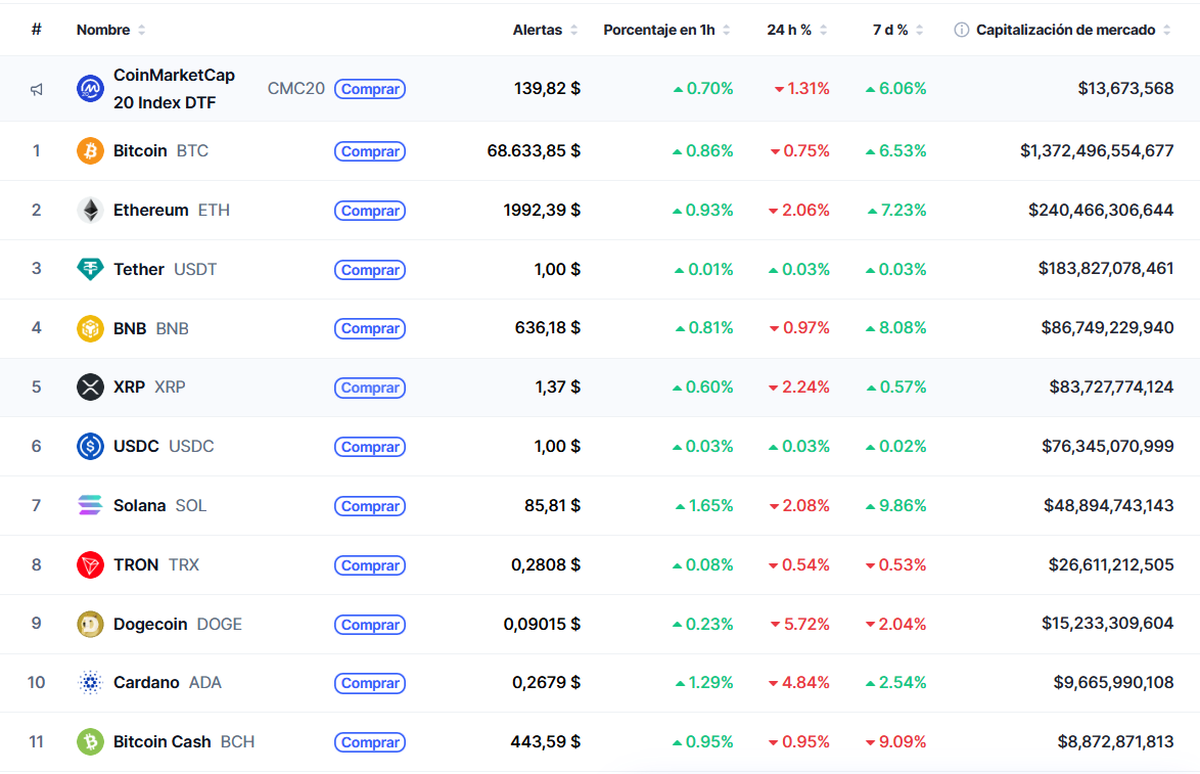Click the Cardano dotted logo icon
This screenshot has height=774, width=1200.
tap(90, 683)
